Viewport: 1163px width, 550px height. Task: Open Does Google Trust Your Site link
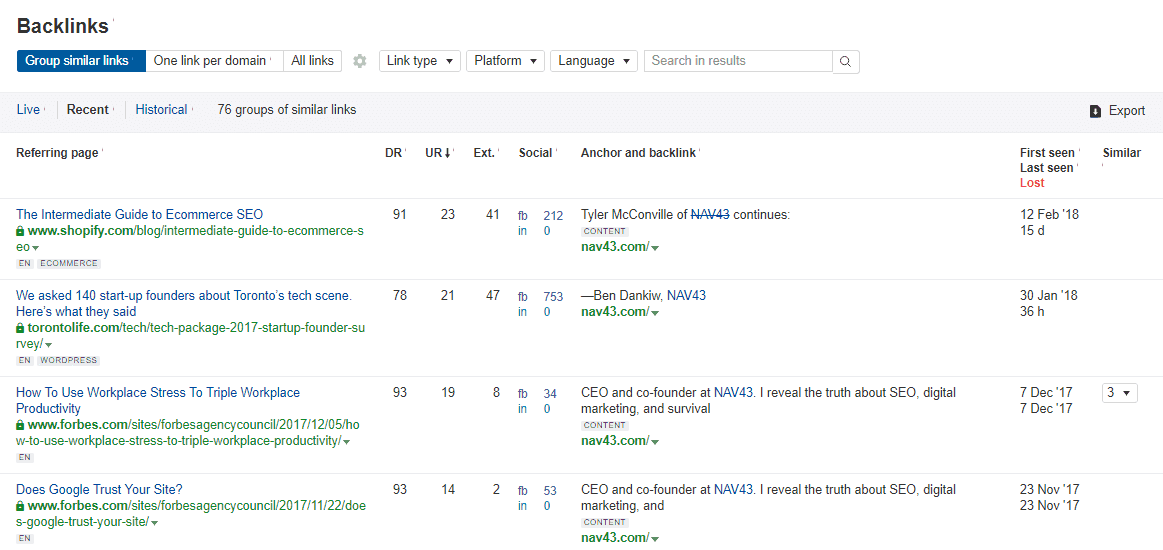point(99,489)
